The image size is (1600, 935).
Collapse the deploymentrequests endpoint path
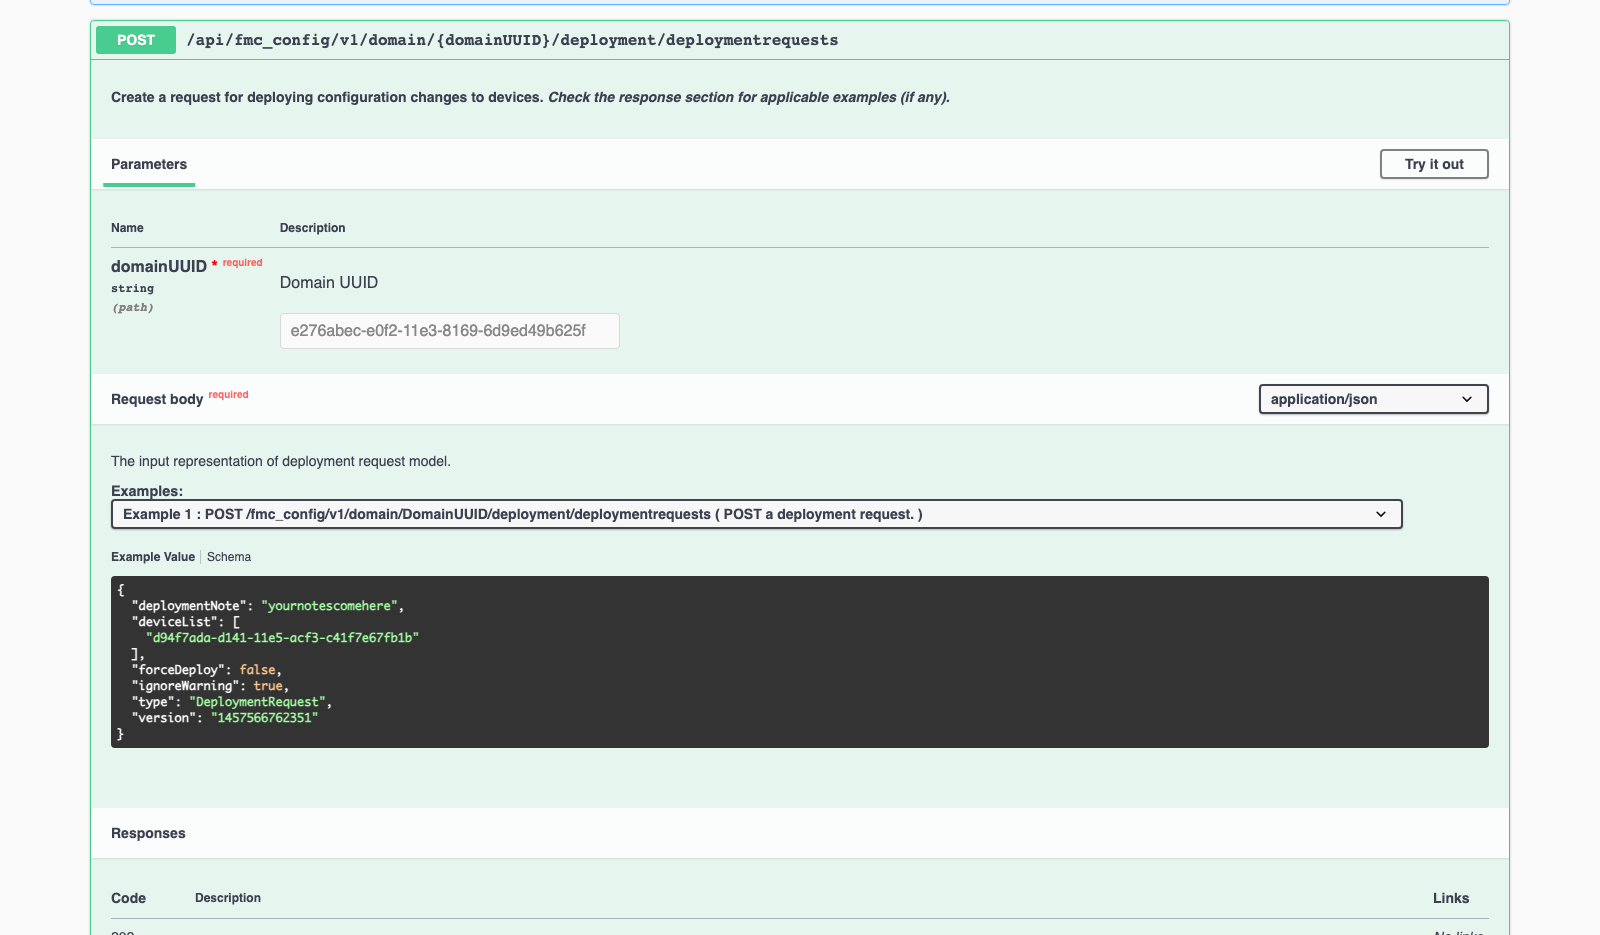pos(512,40)
